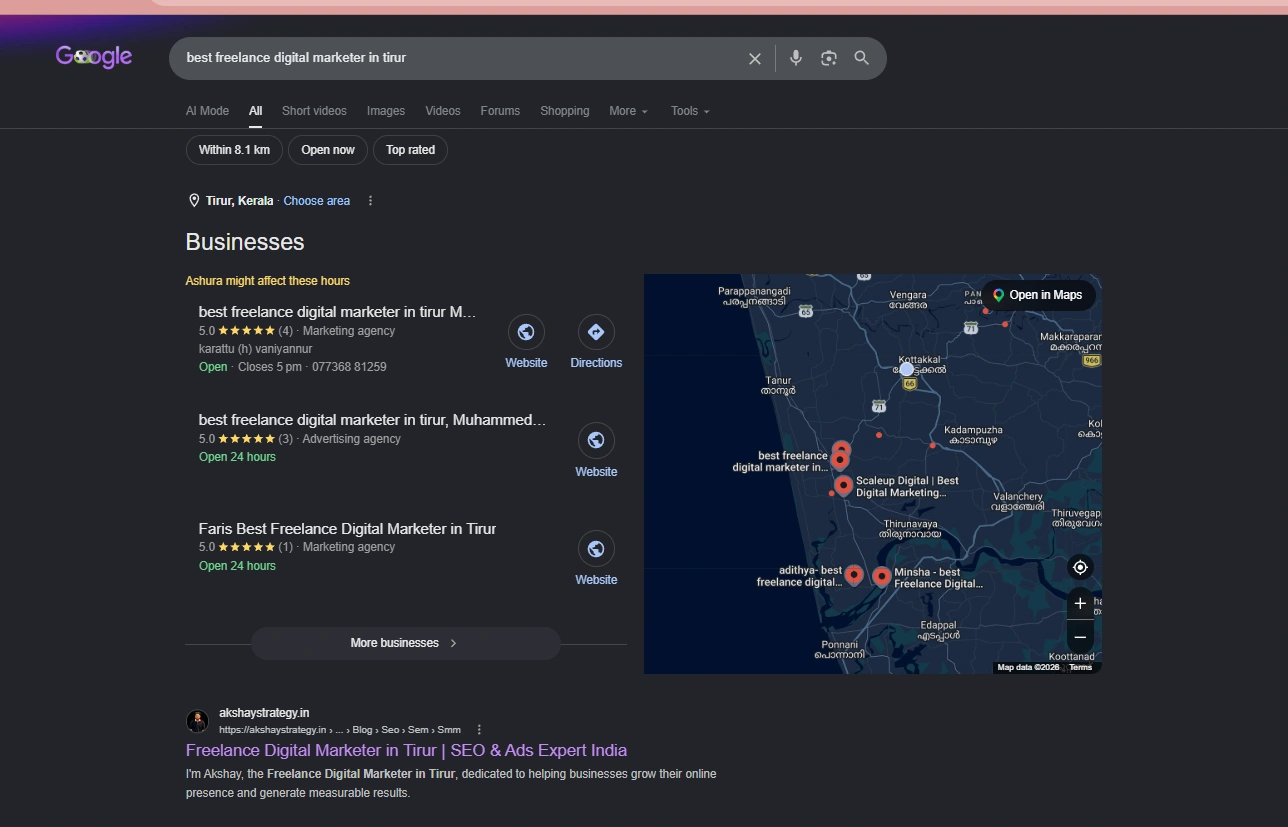The width and height of the screenshot is (1288, 827).
Task: Switch to the Images tab
Action: (x=386, y=111)
